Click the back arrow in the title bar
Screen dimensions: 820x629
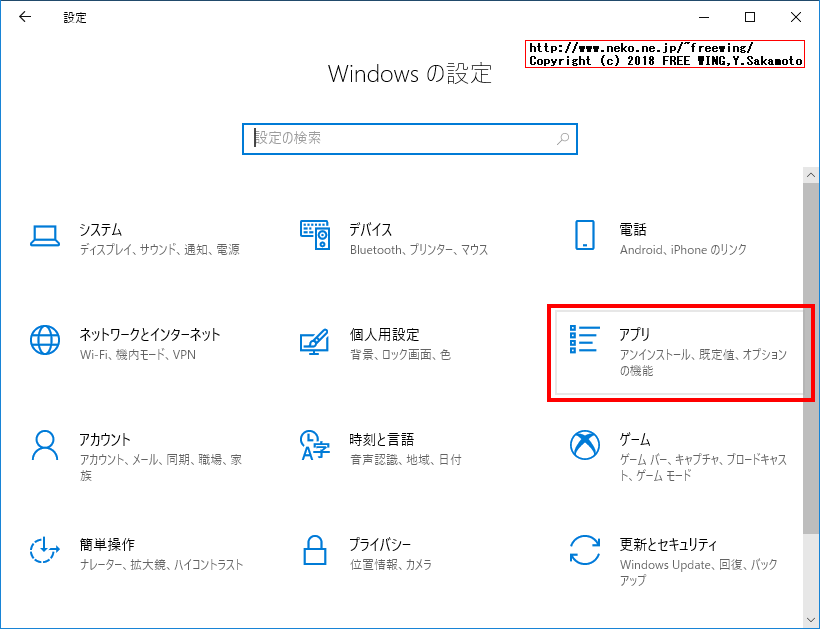[23, 17]
